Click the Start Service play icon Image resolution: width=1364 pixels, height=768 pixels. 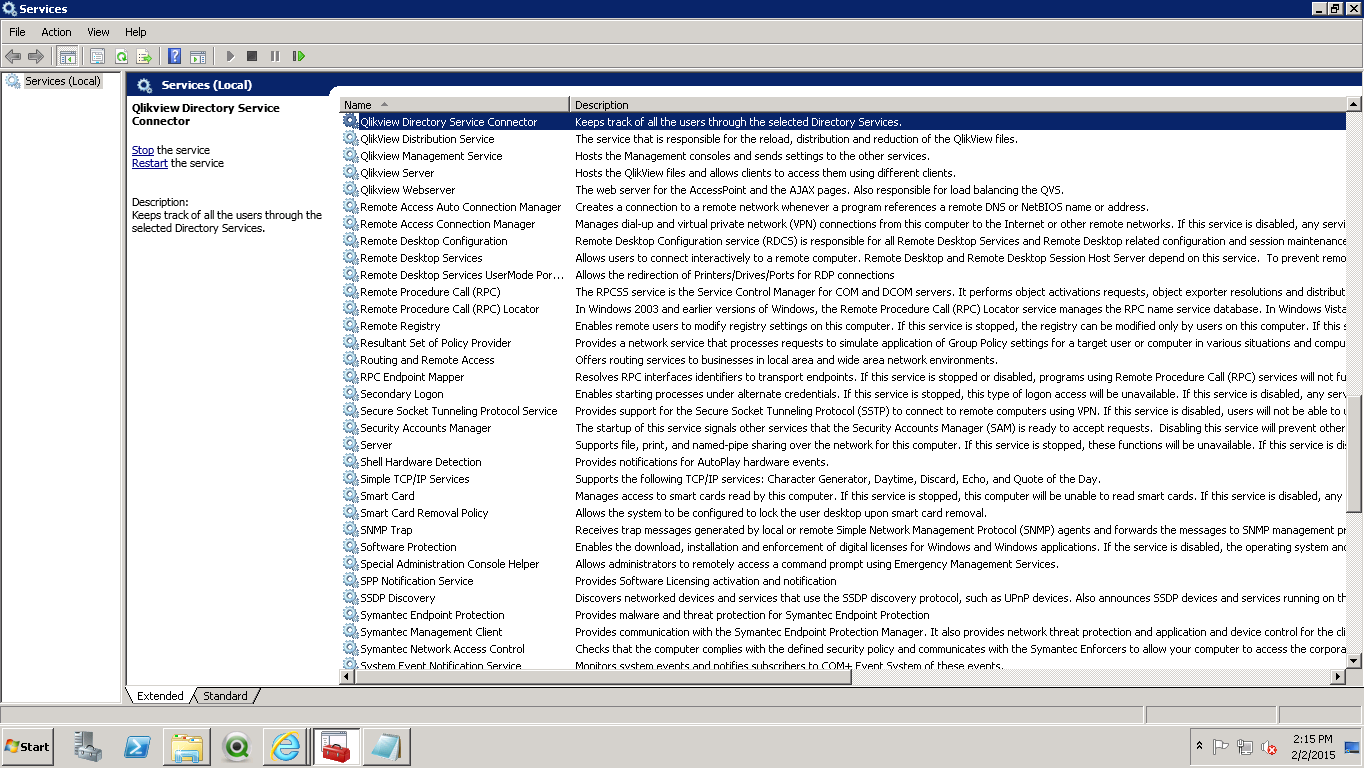coord(230,57)
